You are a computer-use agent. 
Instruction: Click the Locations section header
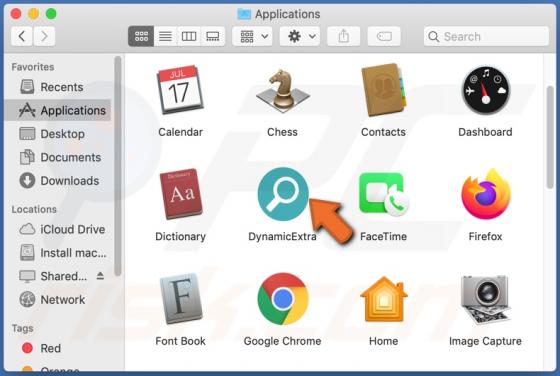(34, 209)
